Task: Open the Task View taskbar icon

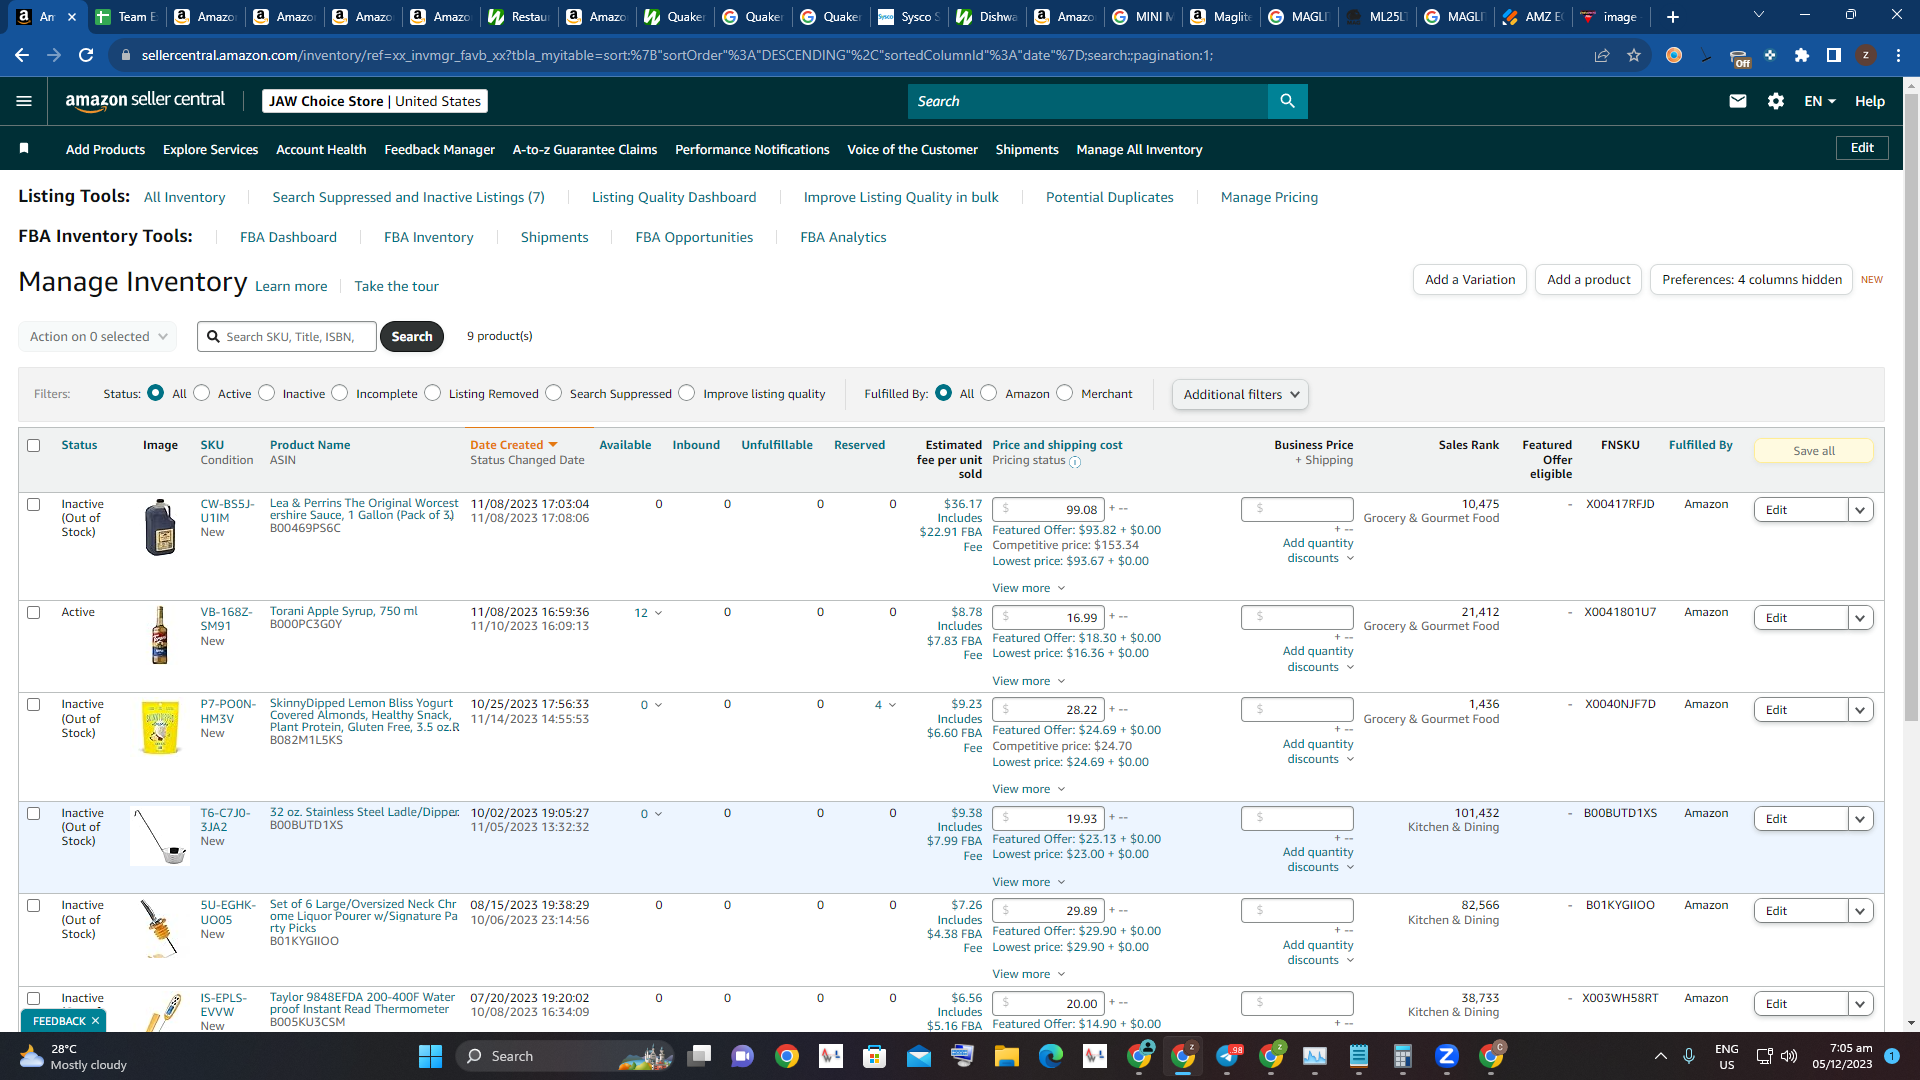Action: tap(699, 1056)
